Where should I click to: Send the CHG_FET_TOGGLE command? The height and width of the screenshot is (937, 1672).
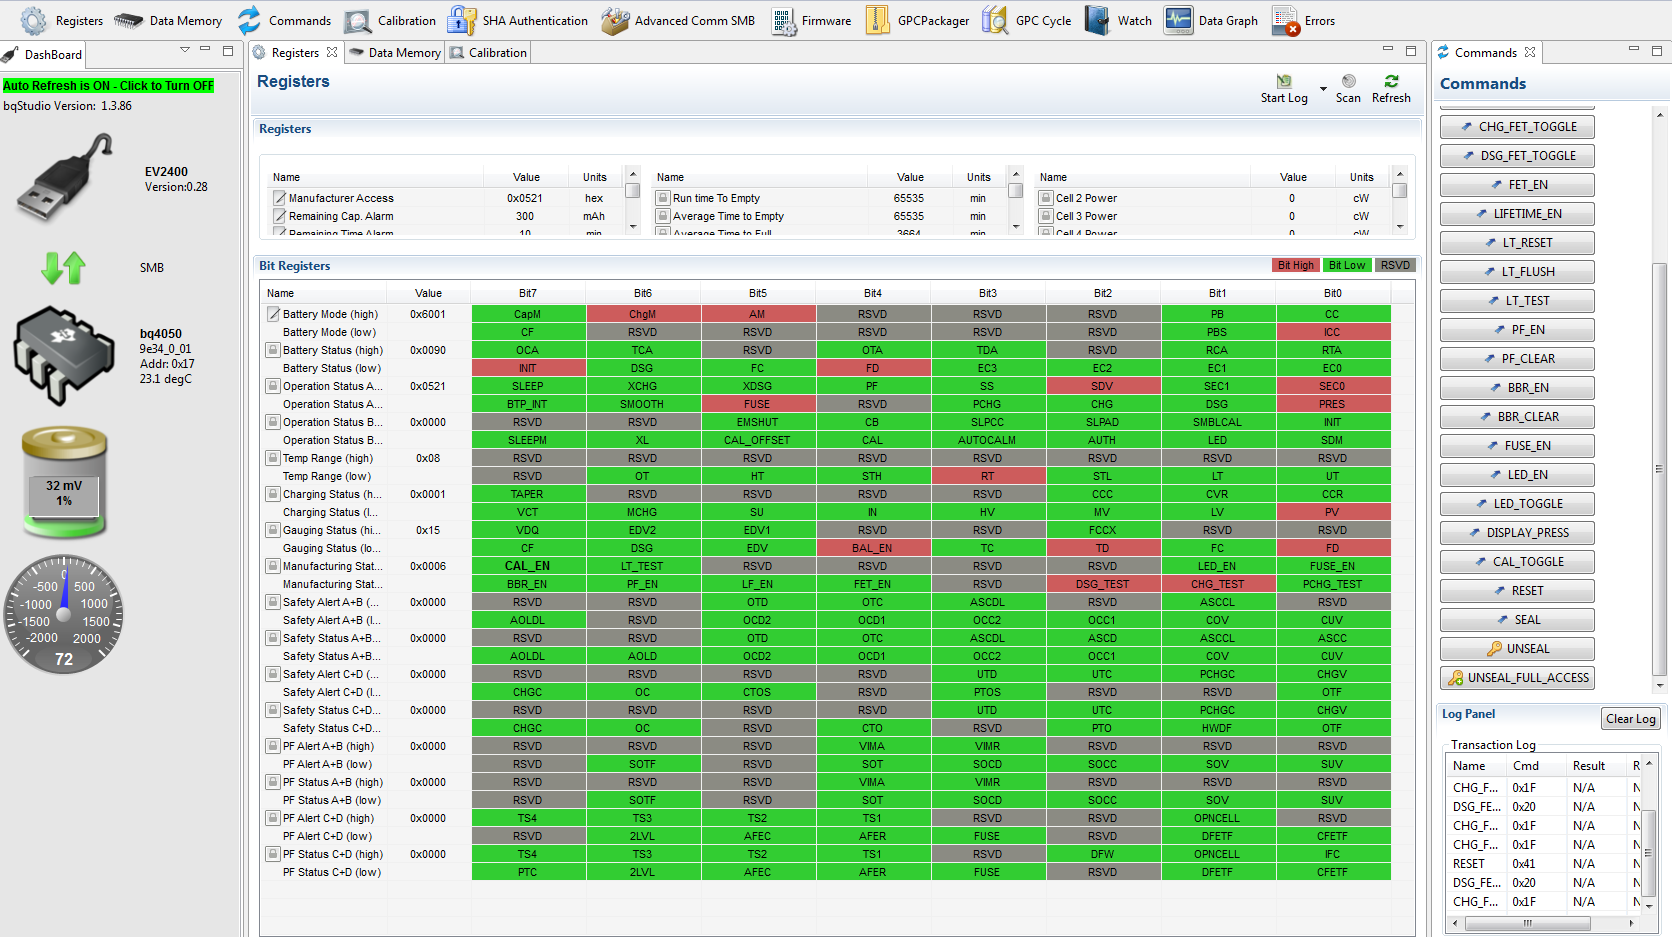point(1517,127)
